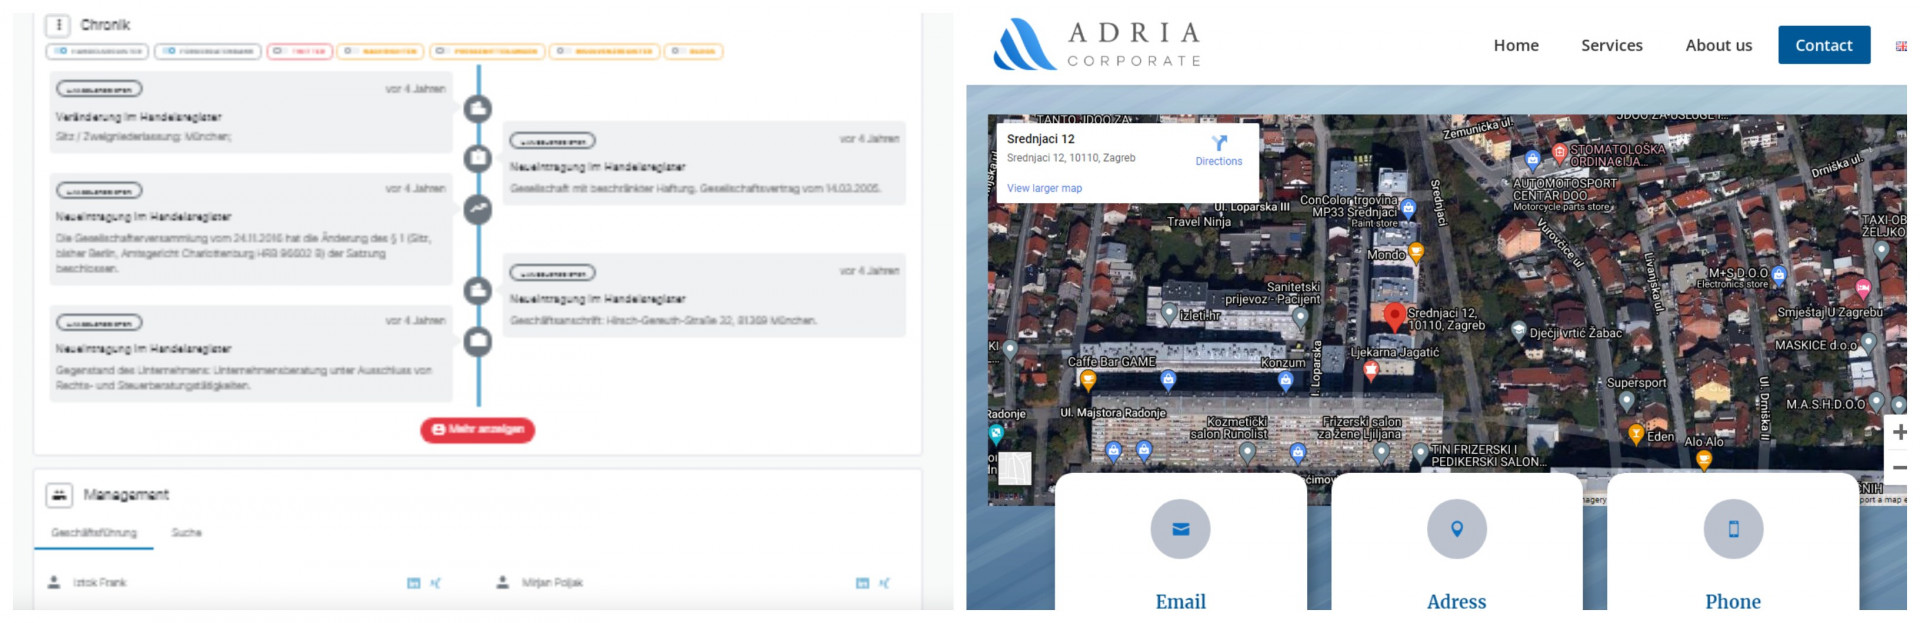This screenshot has width=1920, height=623.
Task: Click the Management section icon
Action: click(59, 495)
